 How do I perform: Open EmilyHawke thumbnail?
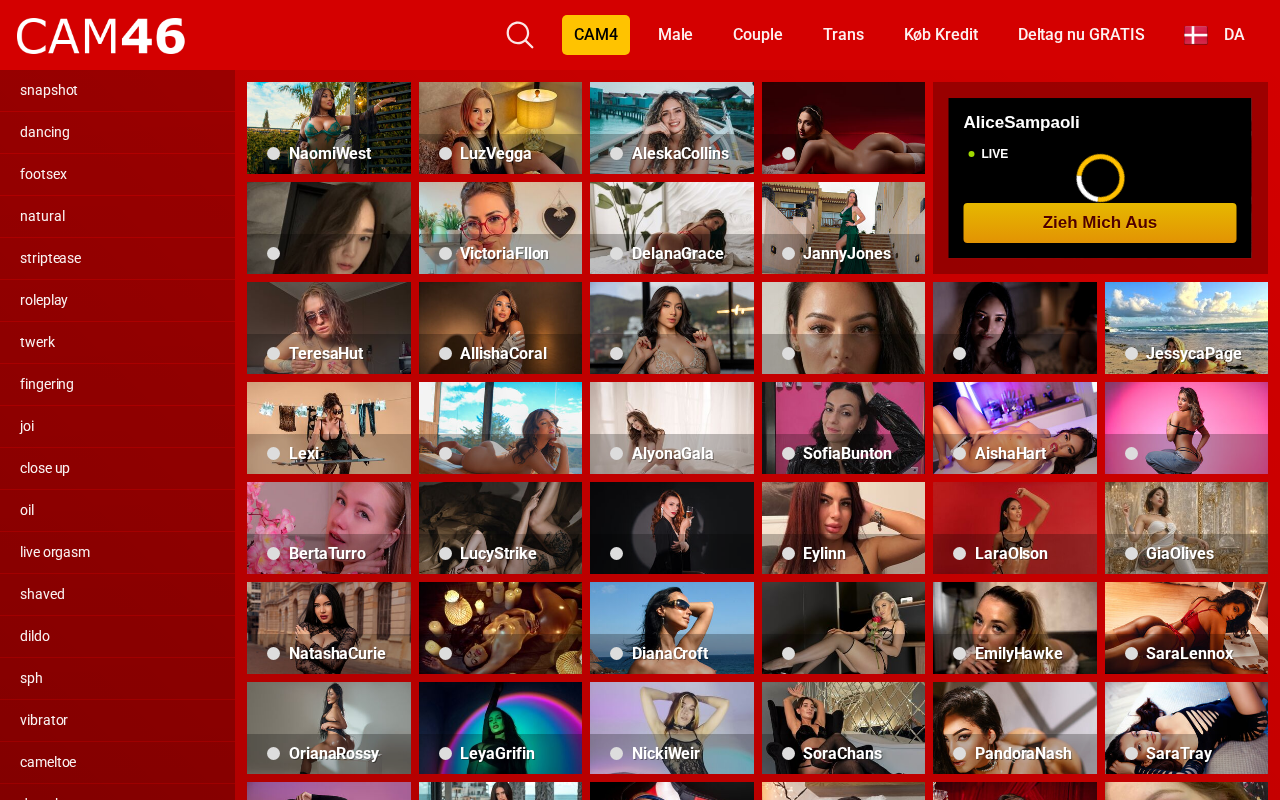(x=1015, y=628)
